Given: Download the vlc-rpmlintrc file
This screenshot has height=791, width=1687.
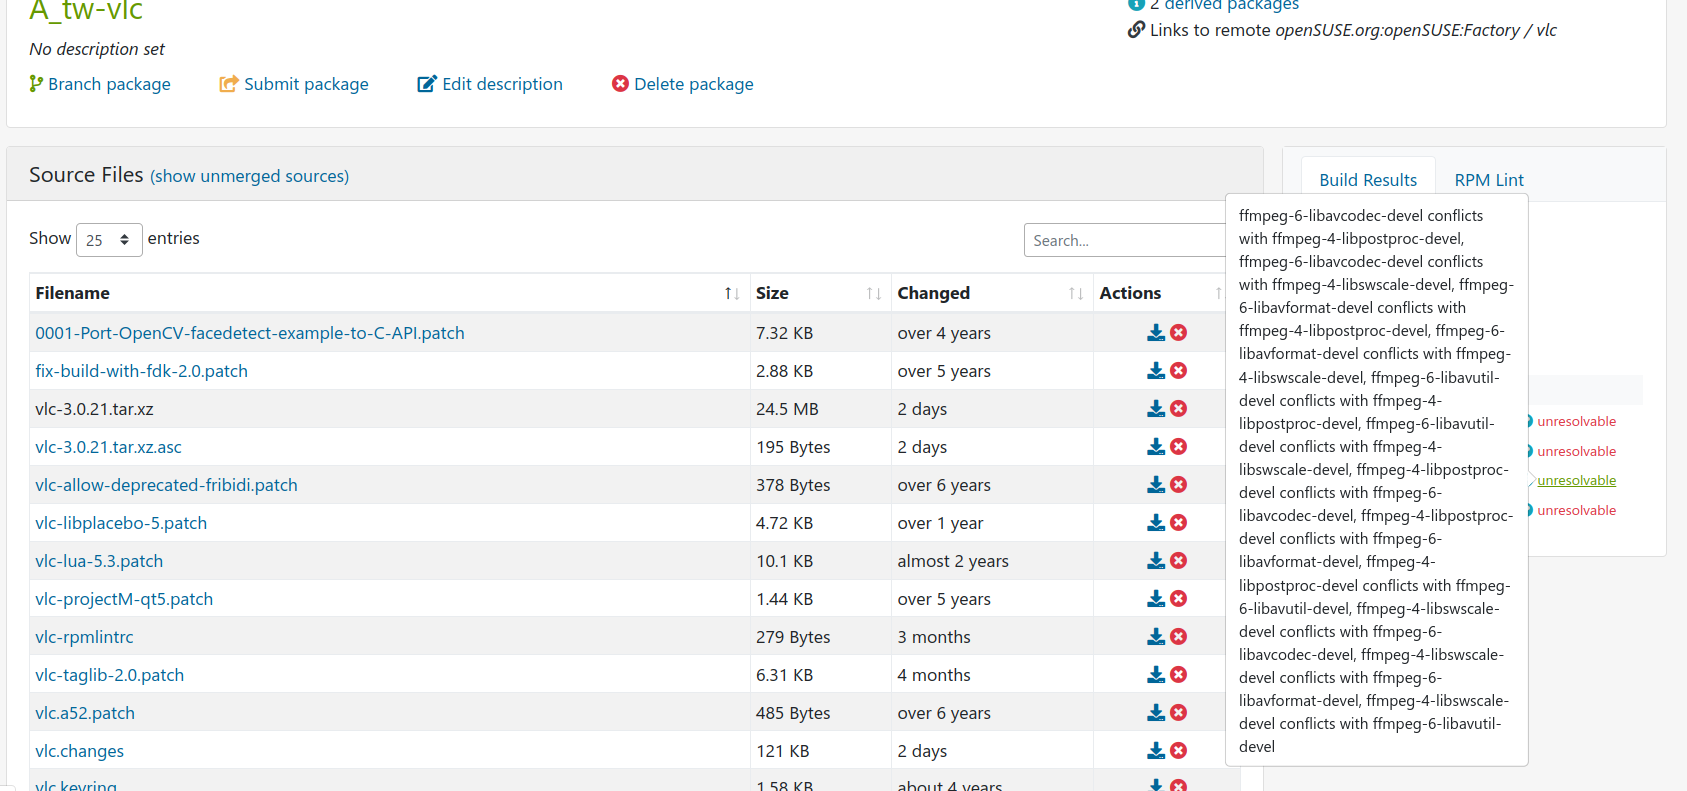Looking at the screenshot, I should [x=1155, y=637].
